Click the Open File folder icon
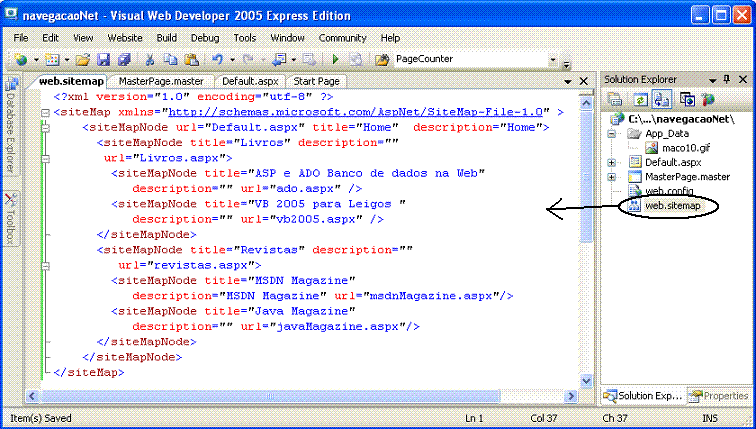Viewport: 756px width, 429px height. (x=83, y=59)
